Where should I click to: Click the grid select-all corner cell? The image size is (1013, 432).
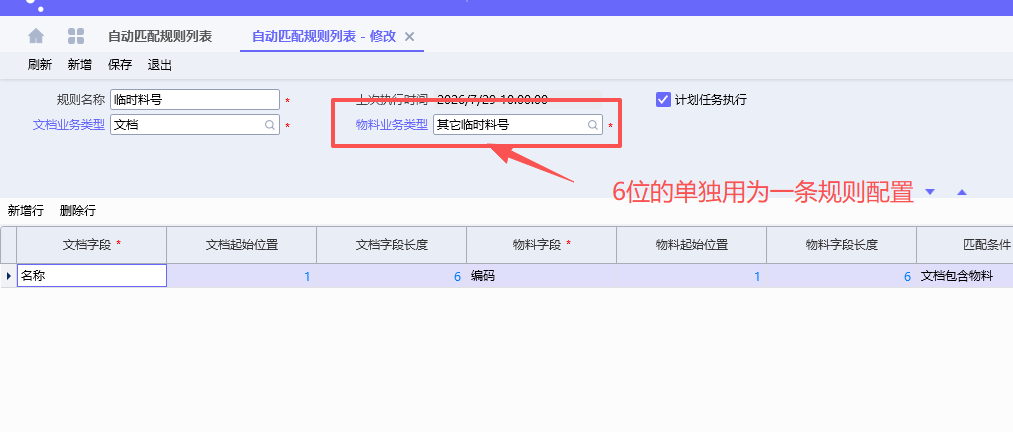(x=8, y=245)
